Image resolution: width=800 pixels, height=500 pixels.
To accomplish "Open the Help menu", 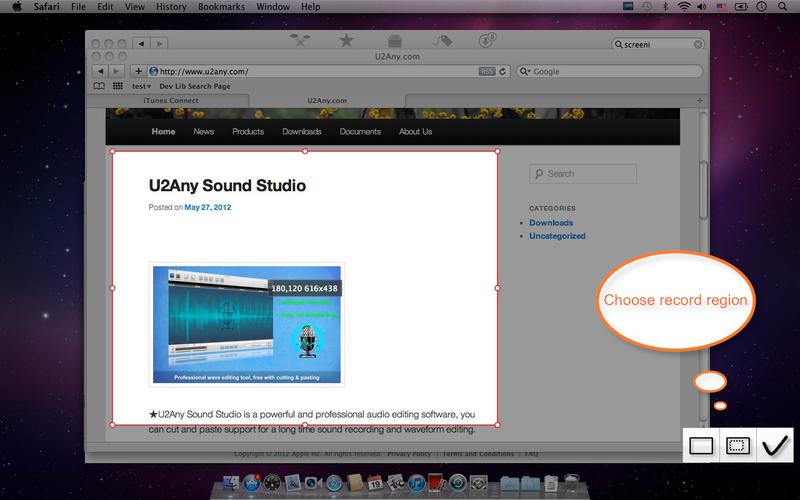I will [311, 7].
